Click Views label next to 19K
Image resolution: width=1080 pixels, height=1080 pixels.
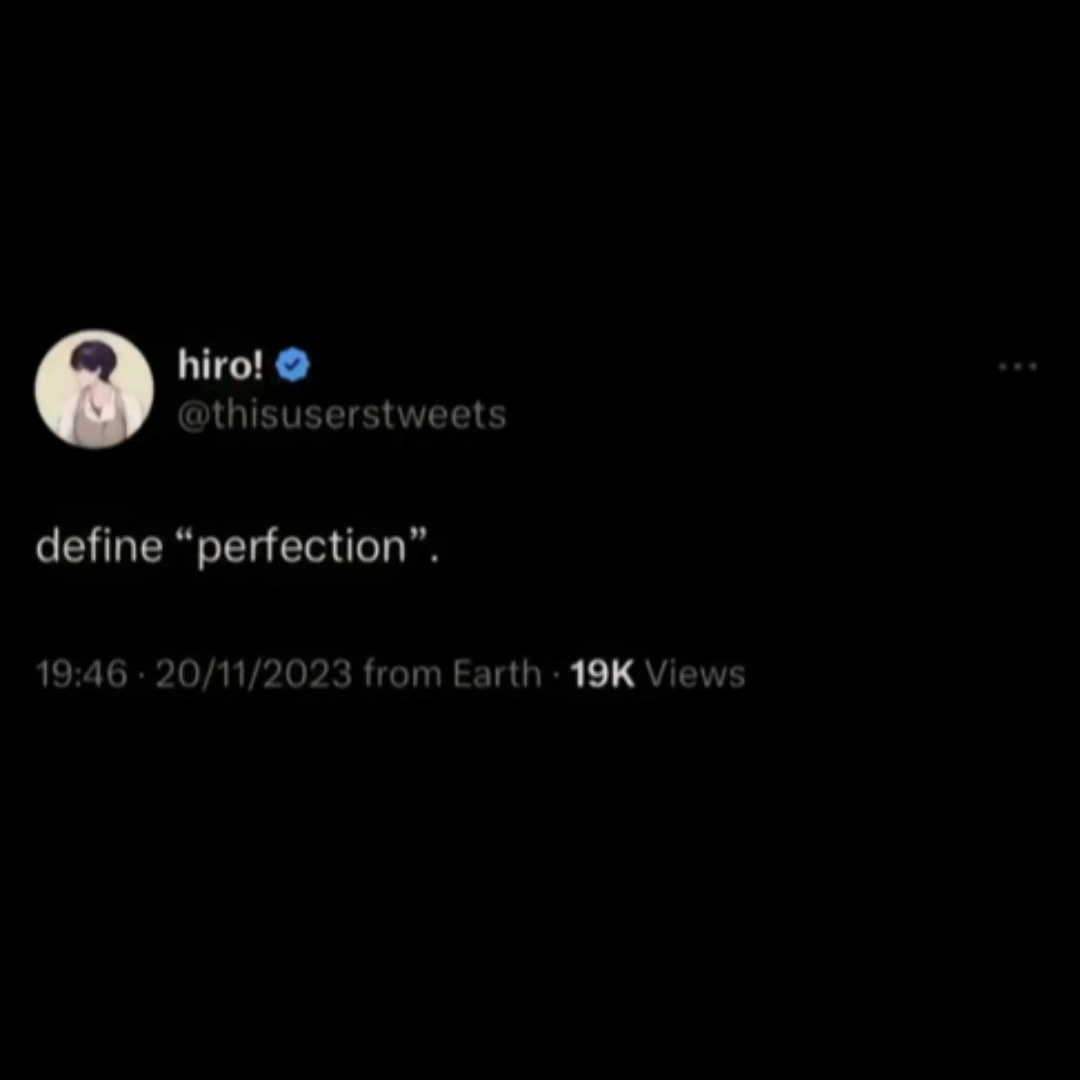click(694, 673)
